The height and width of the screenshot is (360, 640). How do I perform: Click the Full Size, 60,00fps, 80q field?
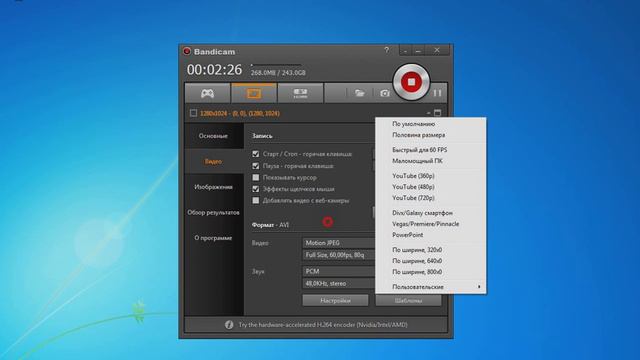pos(339,255)
